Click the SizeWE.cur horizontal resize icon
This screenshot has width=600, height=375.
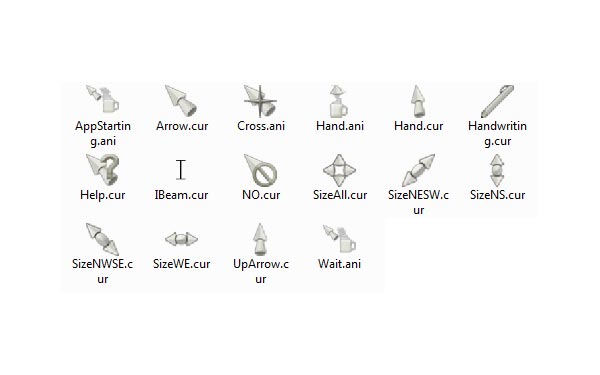[181, 239]
